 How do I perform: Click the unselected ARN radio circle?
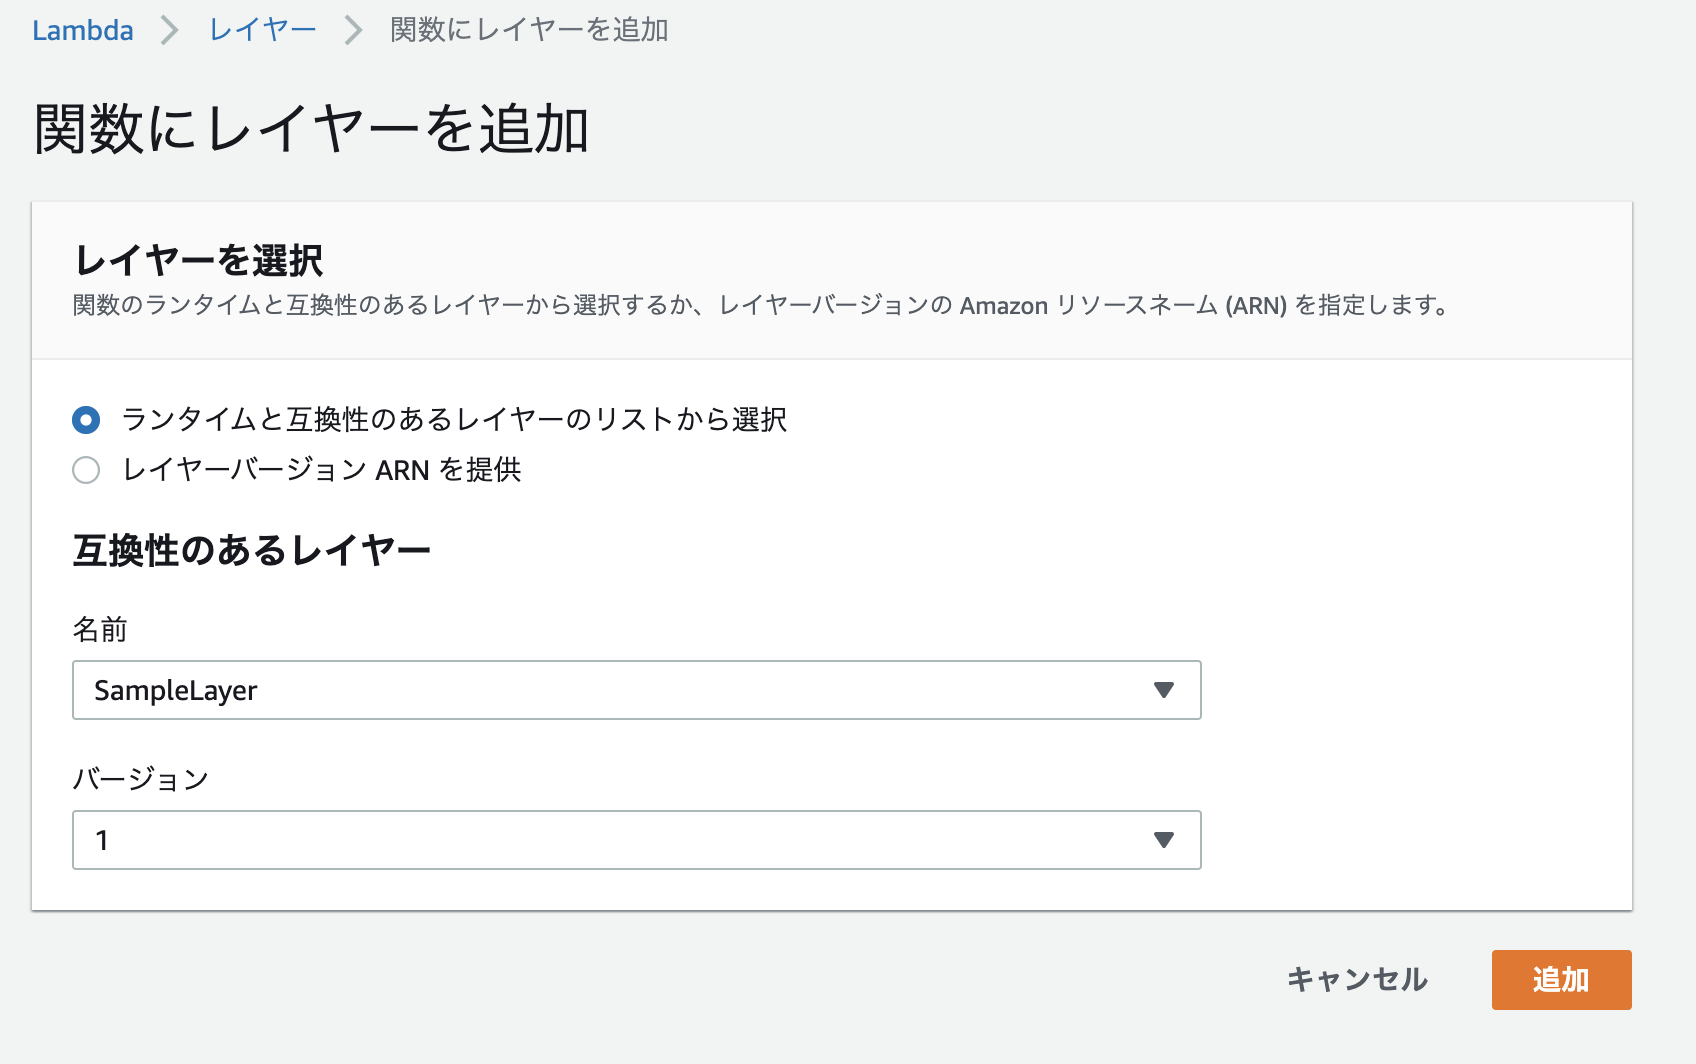[85, 469]
